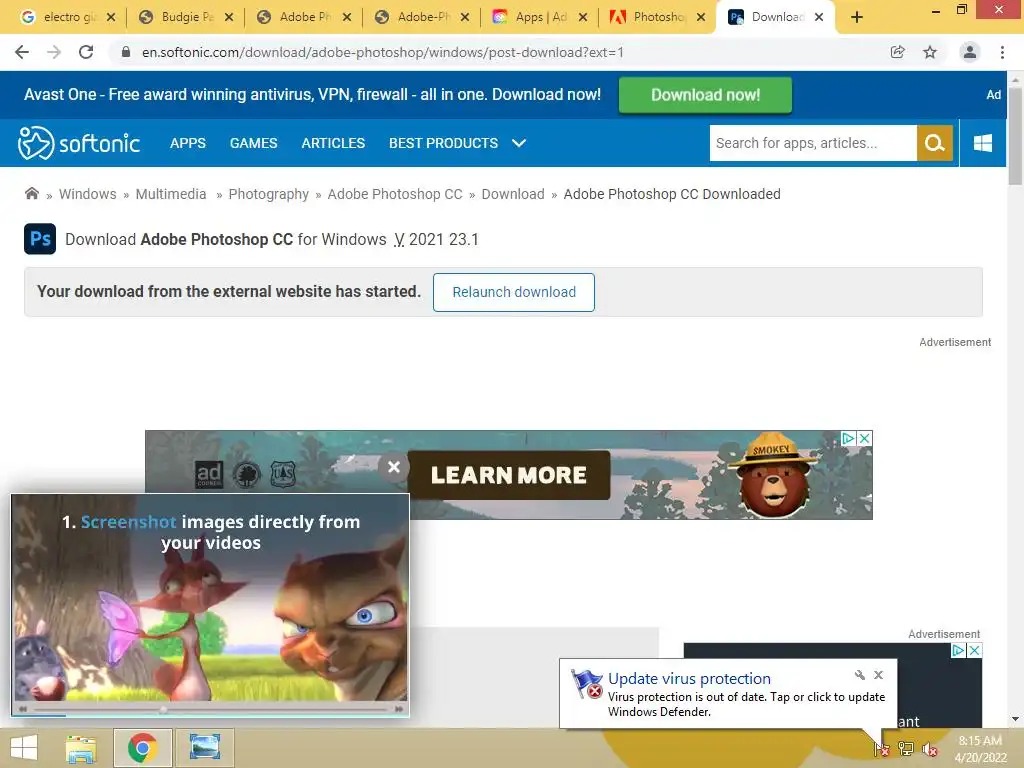Open the AdChoices icon on Smokey banner
The width and height of the screenshot is (1024, 768).
click(x=848, y=438)
